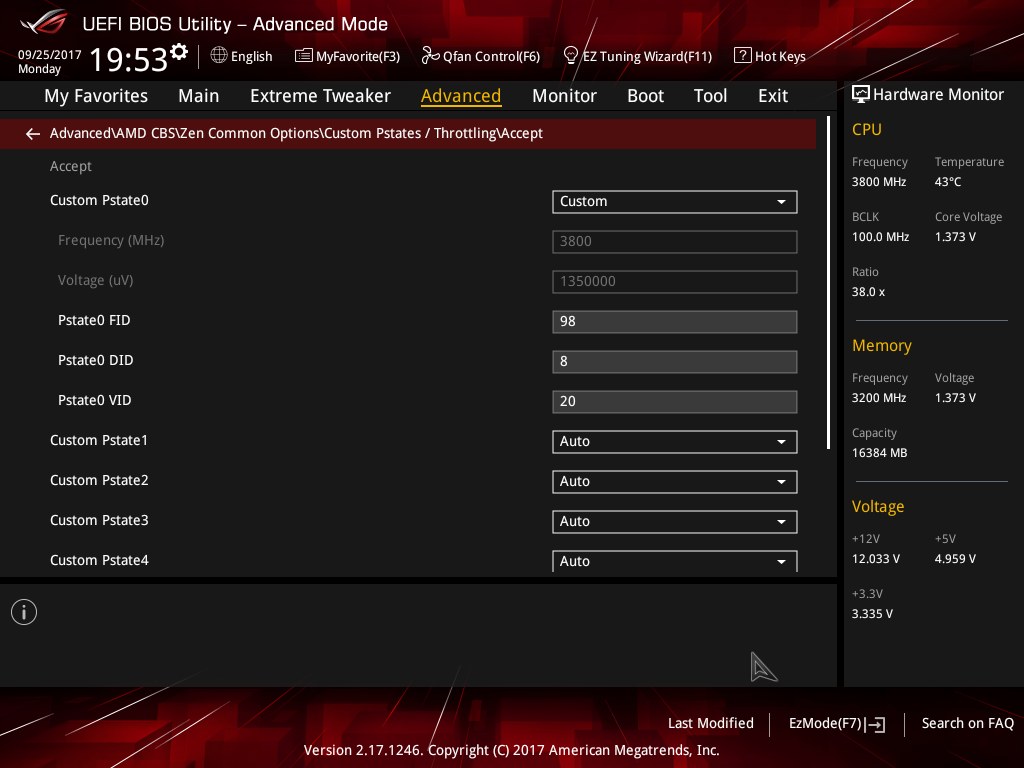Screen dimensions: 1024x768
Task: Expand Custom Pstate0 dropdown
Action: click(675, 202)
